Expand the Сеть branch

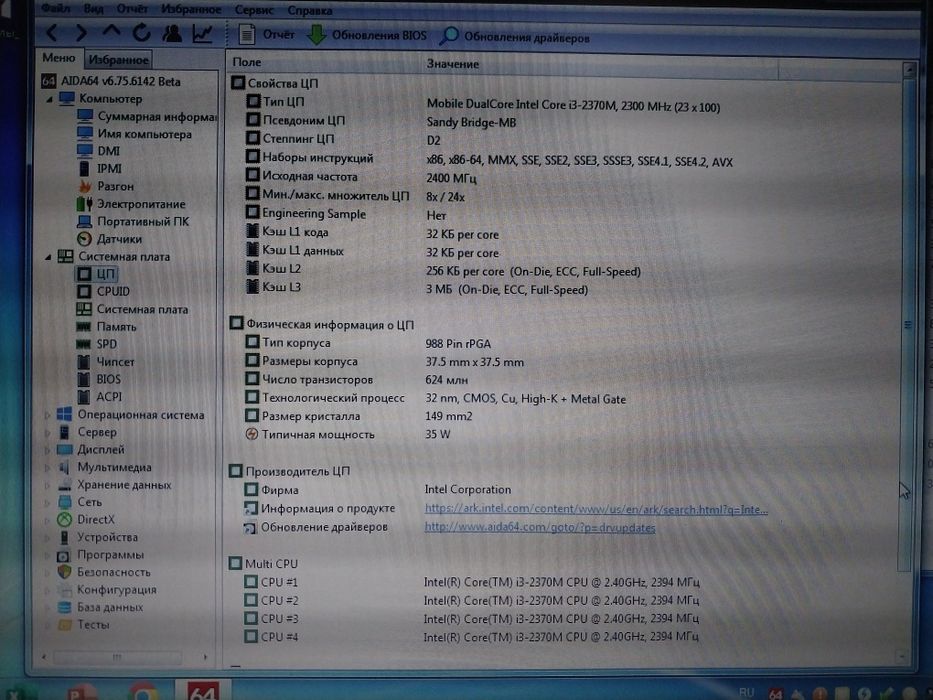click(x=48, y=503)
